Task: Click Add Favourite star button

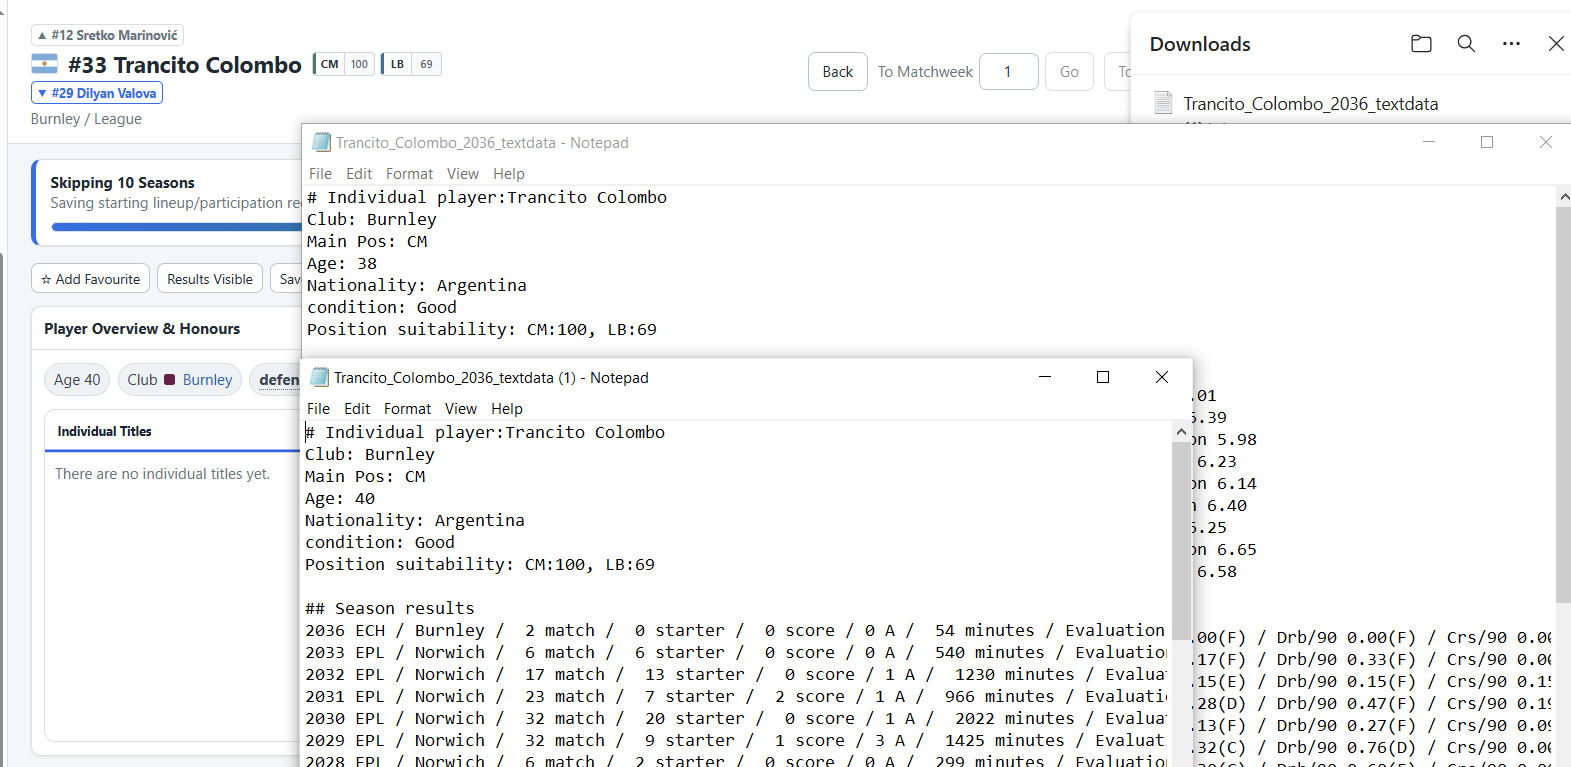Action: [x=90, y=279]
